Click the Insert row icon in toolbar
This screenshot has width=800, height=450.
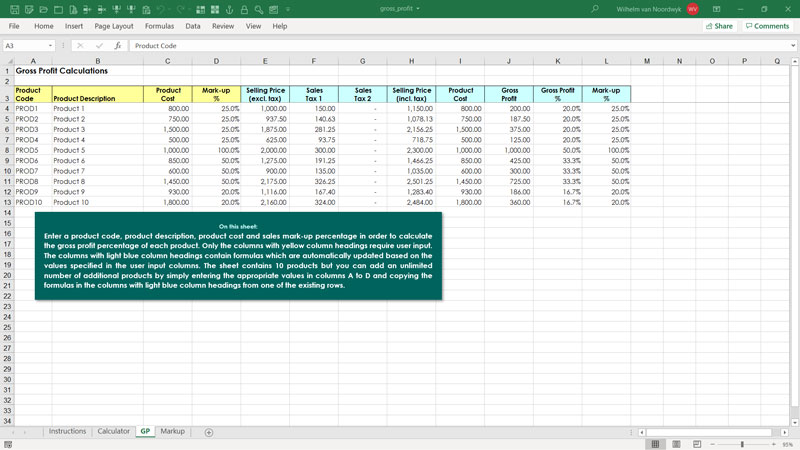pyautogui.click(x=88, y=10)
